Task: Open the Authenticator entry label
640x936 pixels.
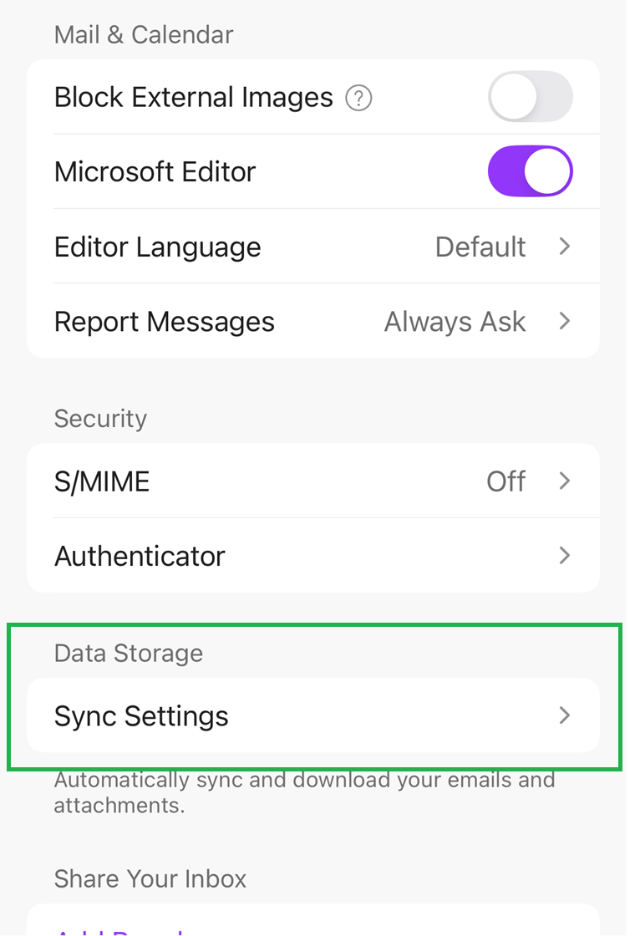Action: point(140,556)
